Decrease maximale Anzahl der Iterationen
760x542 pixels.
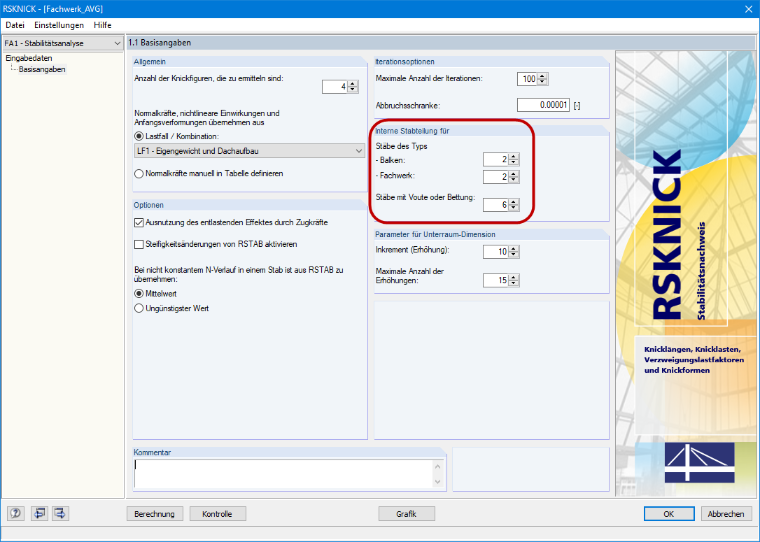[x=542, y=82]
